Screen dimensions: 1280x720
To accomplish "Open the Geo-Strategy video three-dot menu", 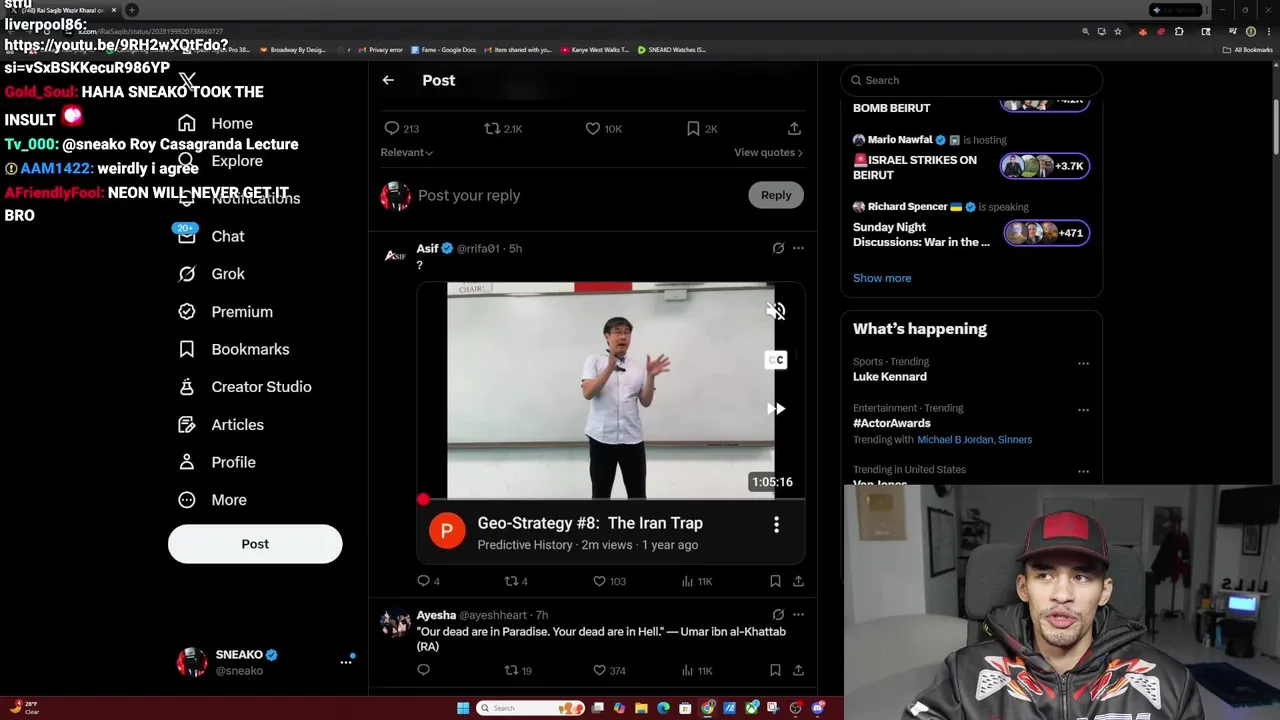I will pyautogui.click(x=776, y=524).
